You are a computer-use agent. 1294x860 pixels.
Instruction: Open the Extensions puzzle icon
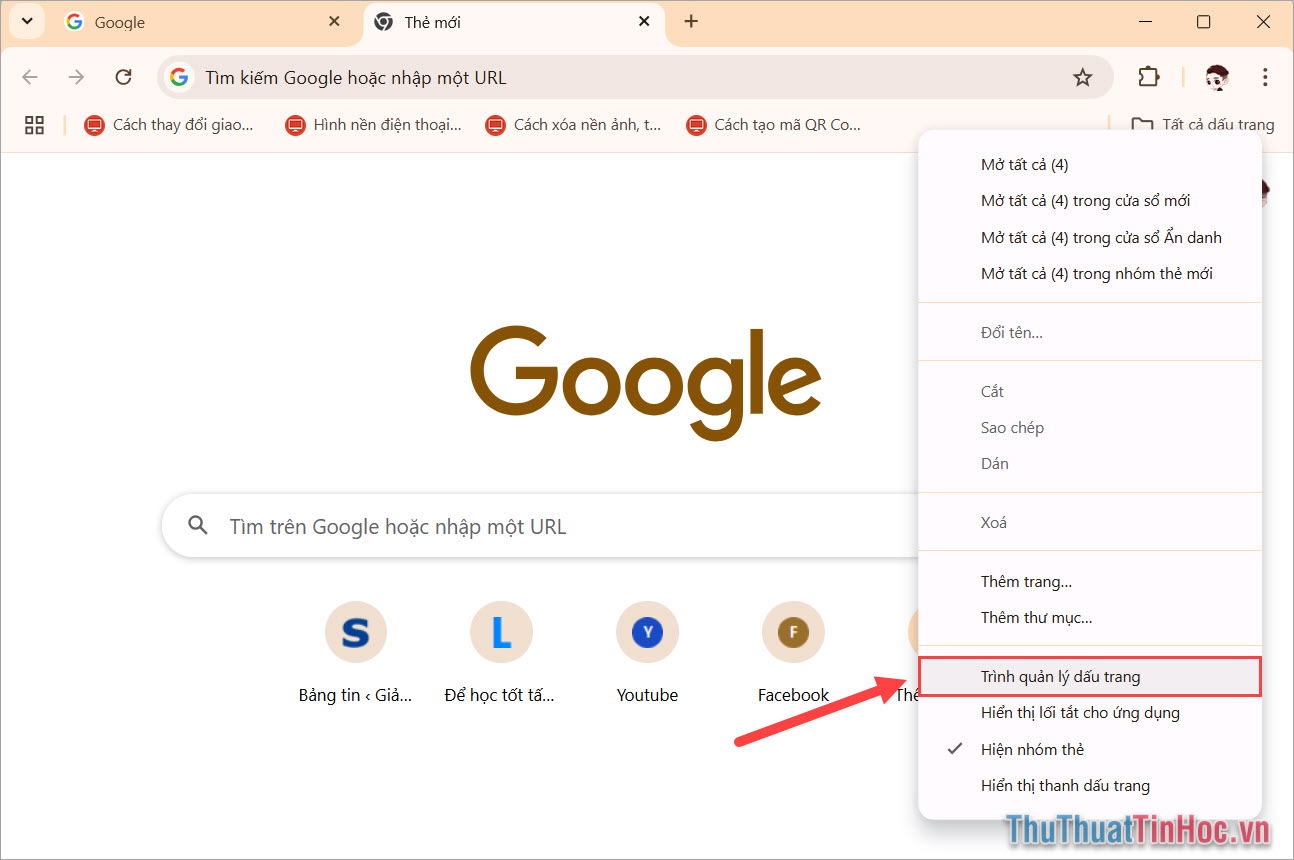[x=1149, y=77]
